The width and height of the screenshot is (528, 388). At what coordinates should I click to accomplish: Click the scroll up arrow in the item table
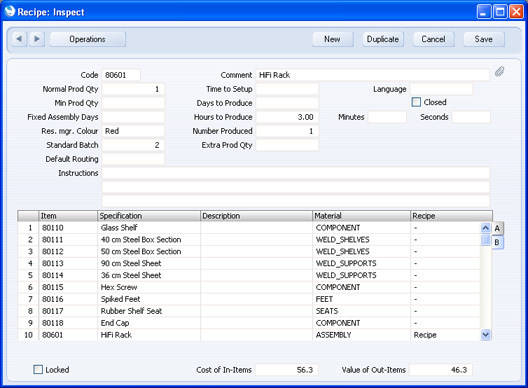(485, 228)
